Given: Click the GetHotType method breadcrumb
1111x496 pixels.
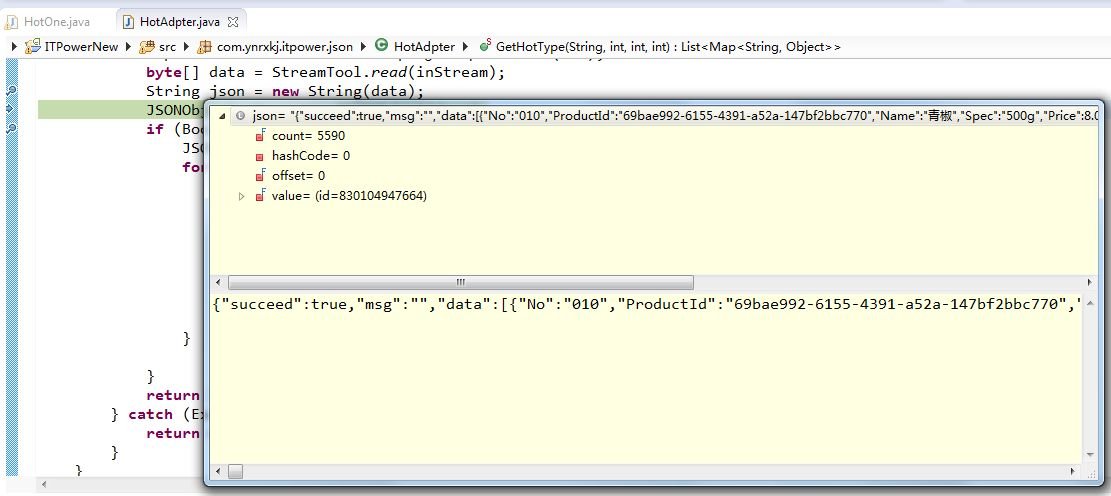Looking at the screenshot, I should (x=668, y=47).
